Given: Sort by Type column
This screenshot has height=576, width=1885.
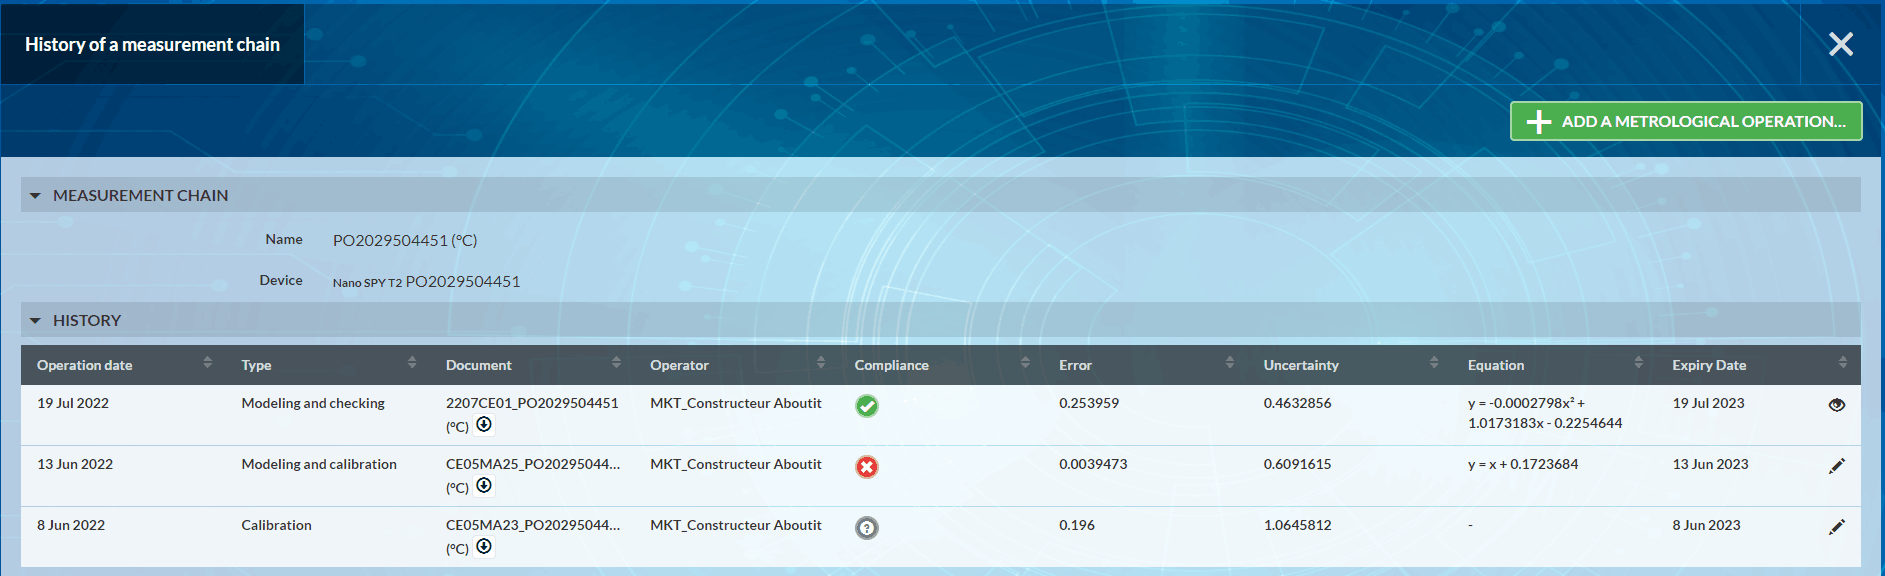Looking at the screenshot, I should click(412, 362).
